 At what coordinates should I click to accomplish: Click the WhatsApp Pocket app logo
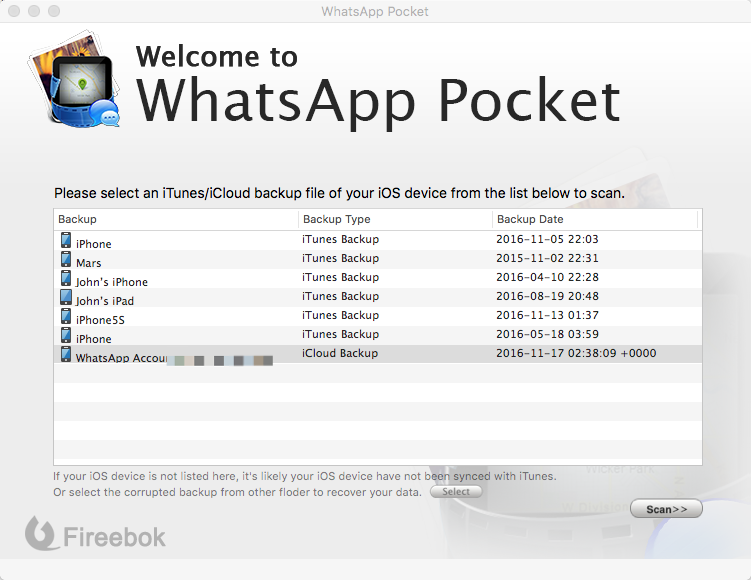[74, 80]
